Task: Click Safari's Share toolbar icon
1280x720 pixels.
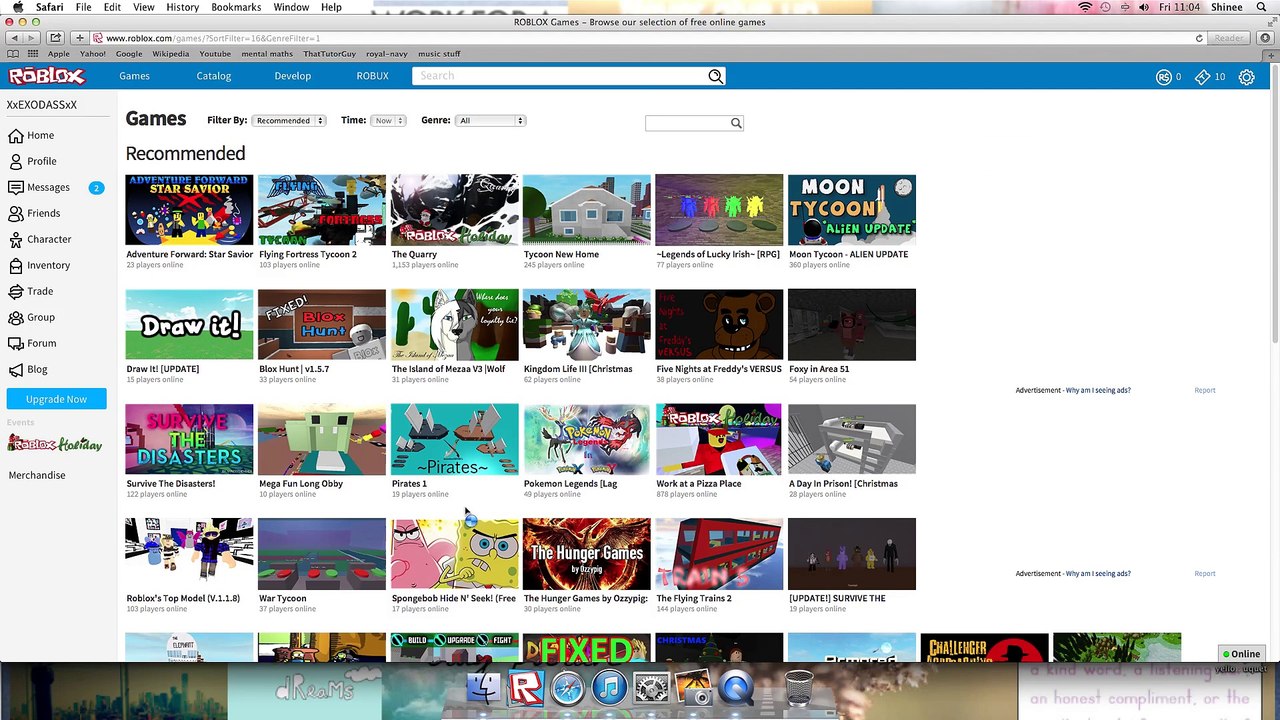Action: click(x=56, y=38)
